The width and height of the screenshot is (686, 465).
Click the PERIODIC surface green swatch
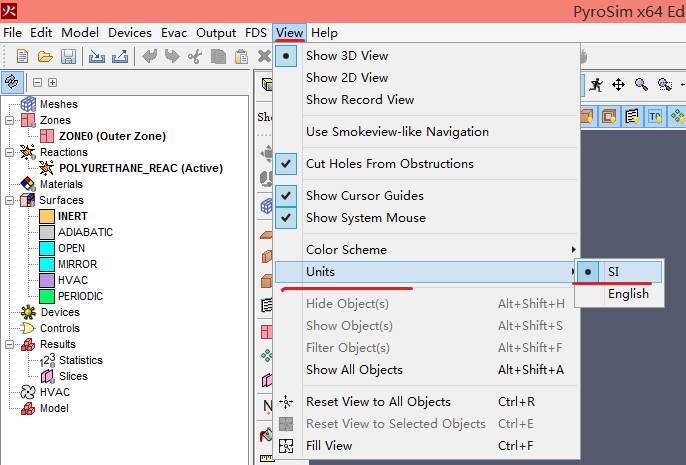[x=47, y=296]
